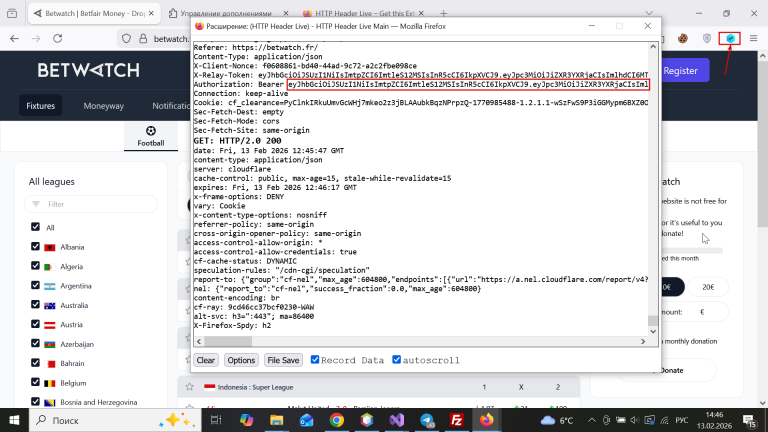Uncheck the Algeria checkbox
Viewport: 768px width, 432px height.
[x=35, y=265]
